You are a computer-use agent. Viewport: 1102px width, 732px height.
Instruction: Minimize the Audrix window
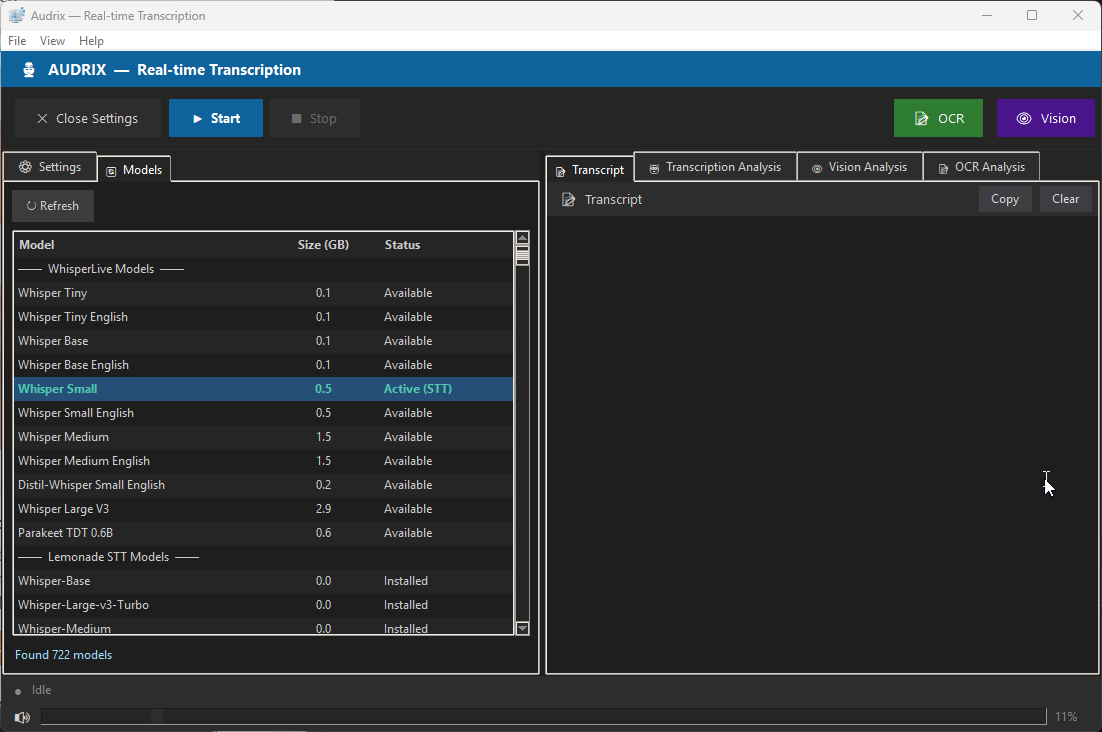(x=987, y=15)
